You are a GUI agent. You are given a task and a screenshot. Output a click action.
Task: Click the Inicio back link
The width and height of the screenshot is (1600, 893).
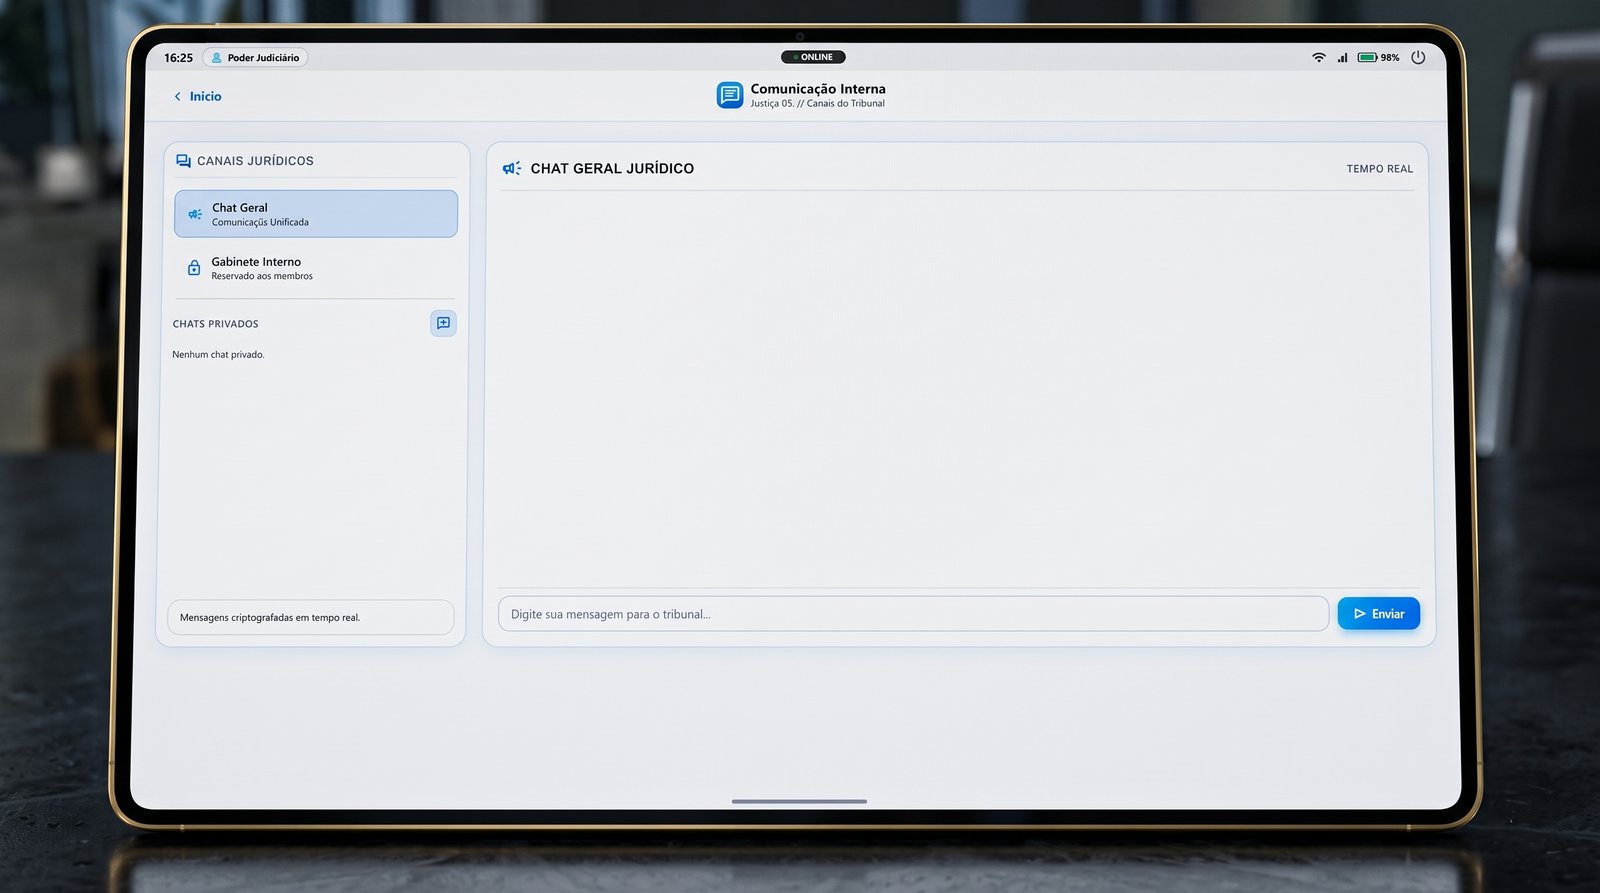tap(198, 97)
